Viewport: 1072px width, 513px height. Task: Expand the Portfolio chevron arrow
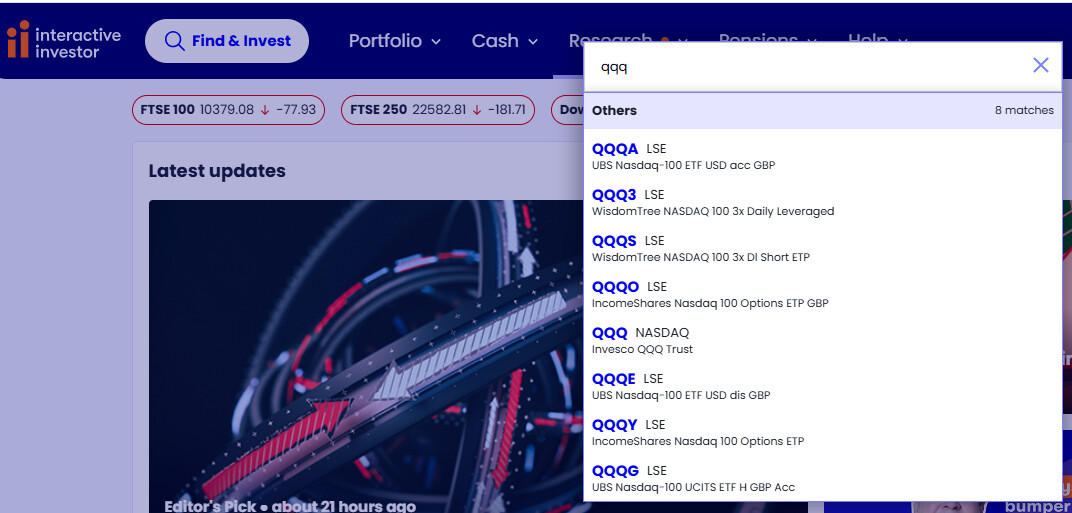[436, 42]
